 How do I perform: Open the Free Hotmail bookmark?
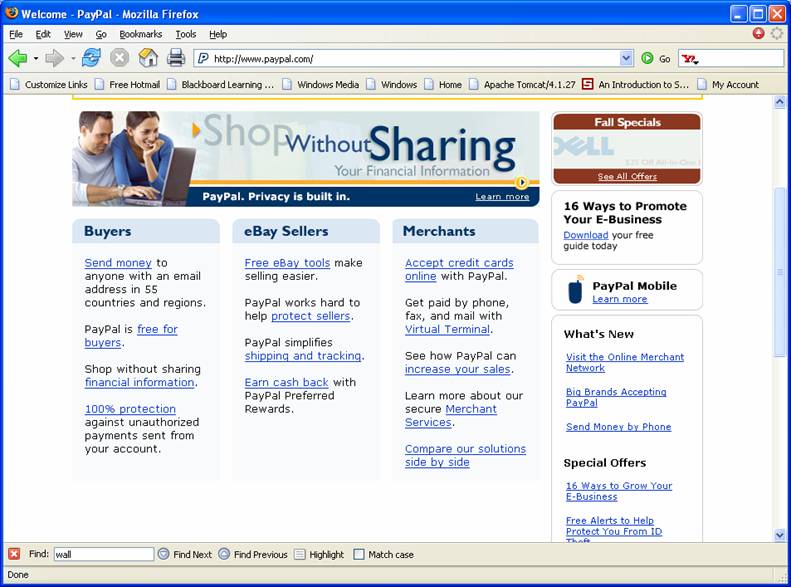pyautogui.click(x=128, y=85)
